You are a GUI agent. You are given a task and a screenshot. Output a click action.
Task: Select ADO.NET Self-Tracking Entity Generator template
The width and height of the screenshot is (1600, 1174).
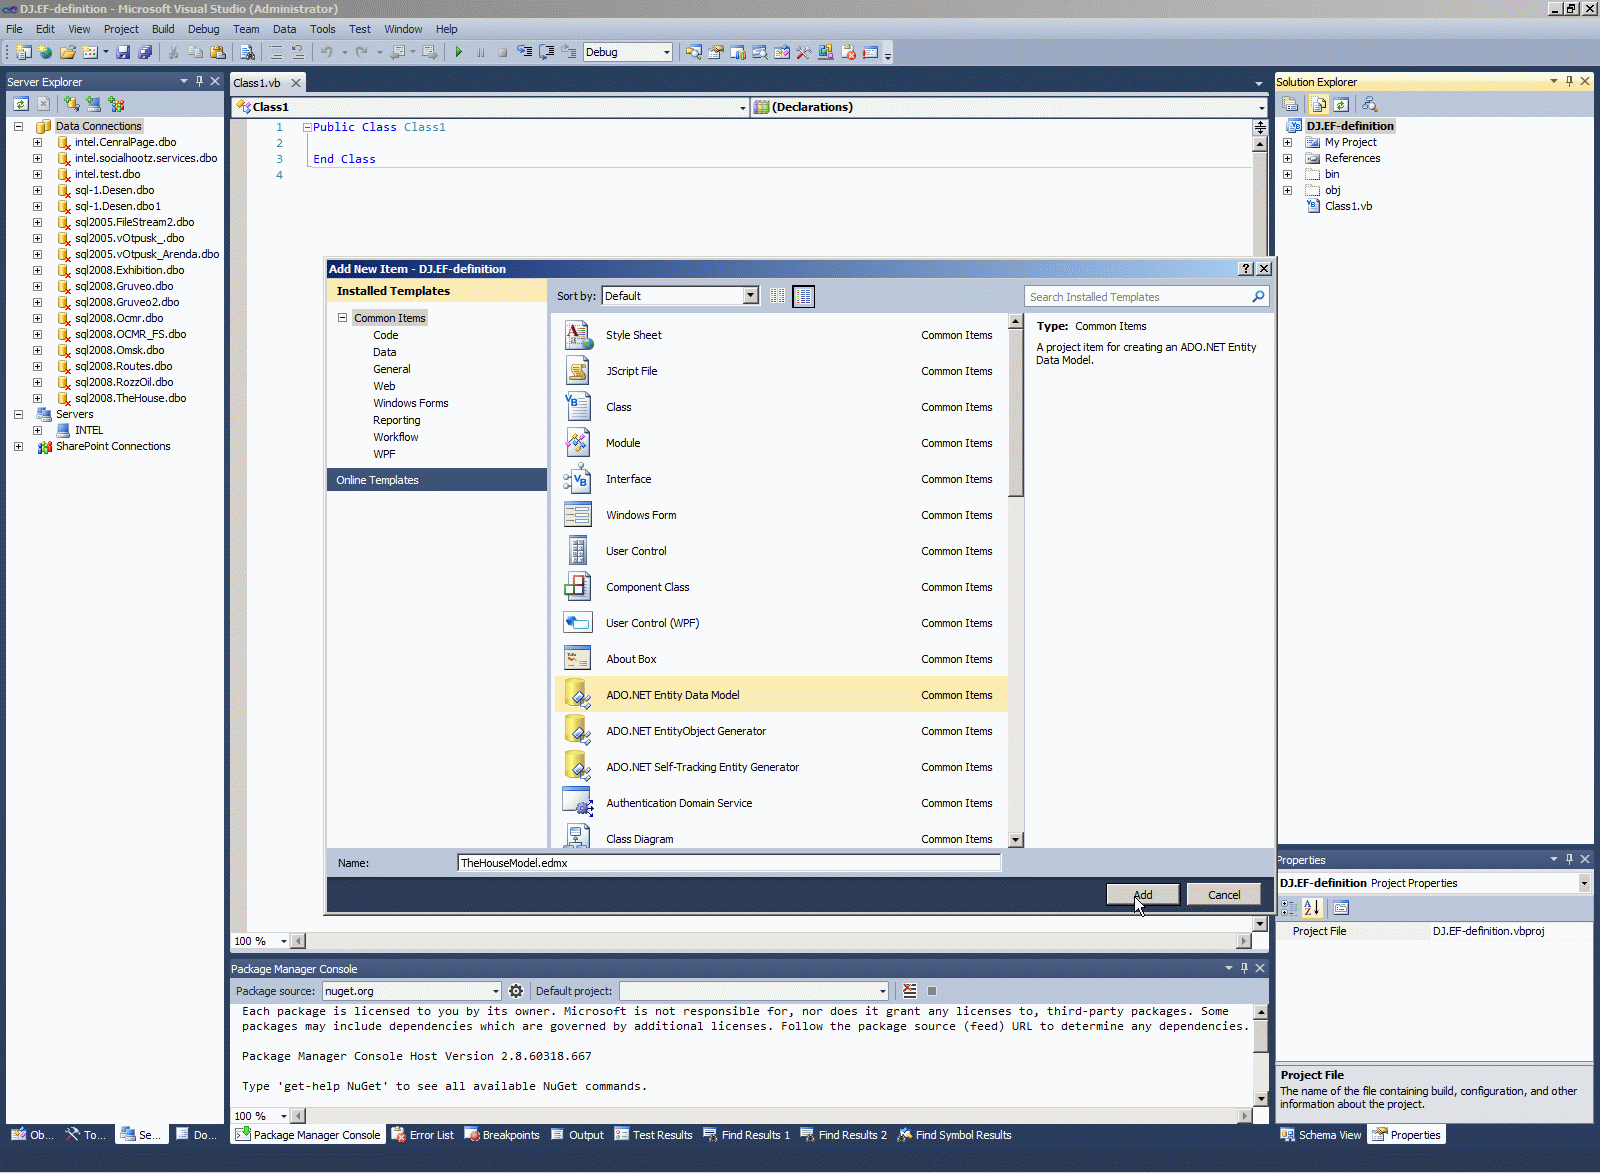pos(781,767)
